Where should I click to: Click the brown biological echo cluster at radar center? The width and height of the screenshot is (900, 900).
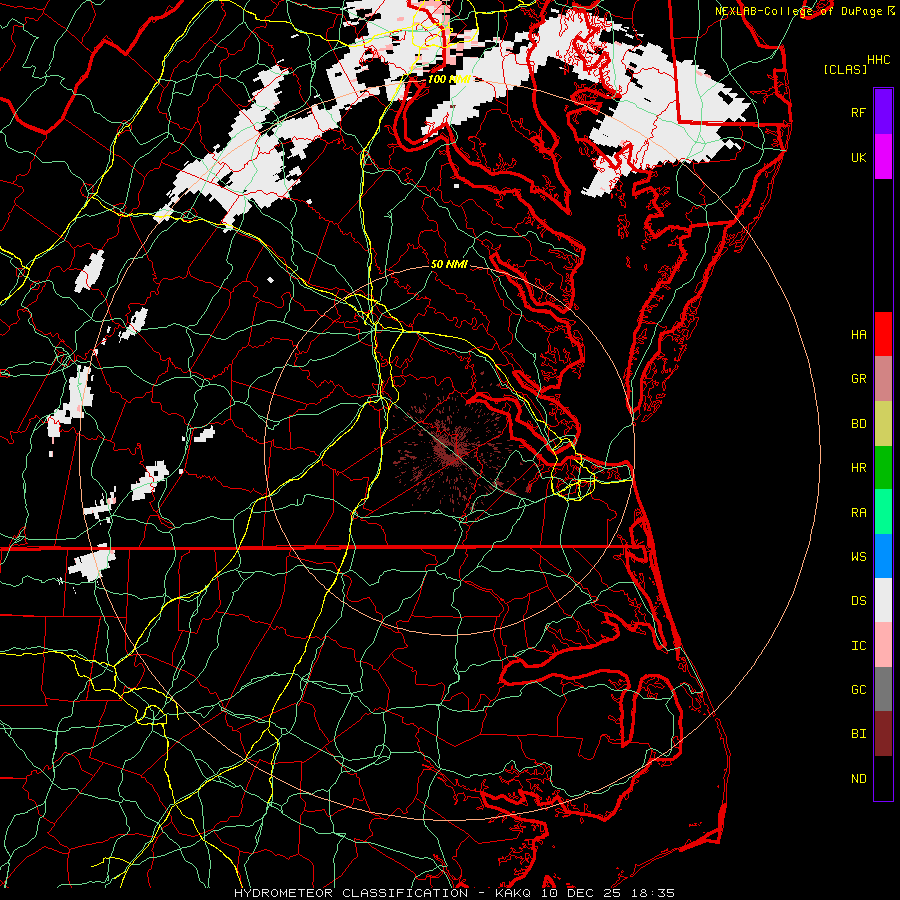coord(451,451)
